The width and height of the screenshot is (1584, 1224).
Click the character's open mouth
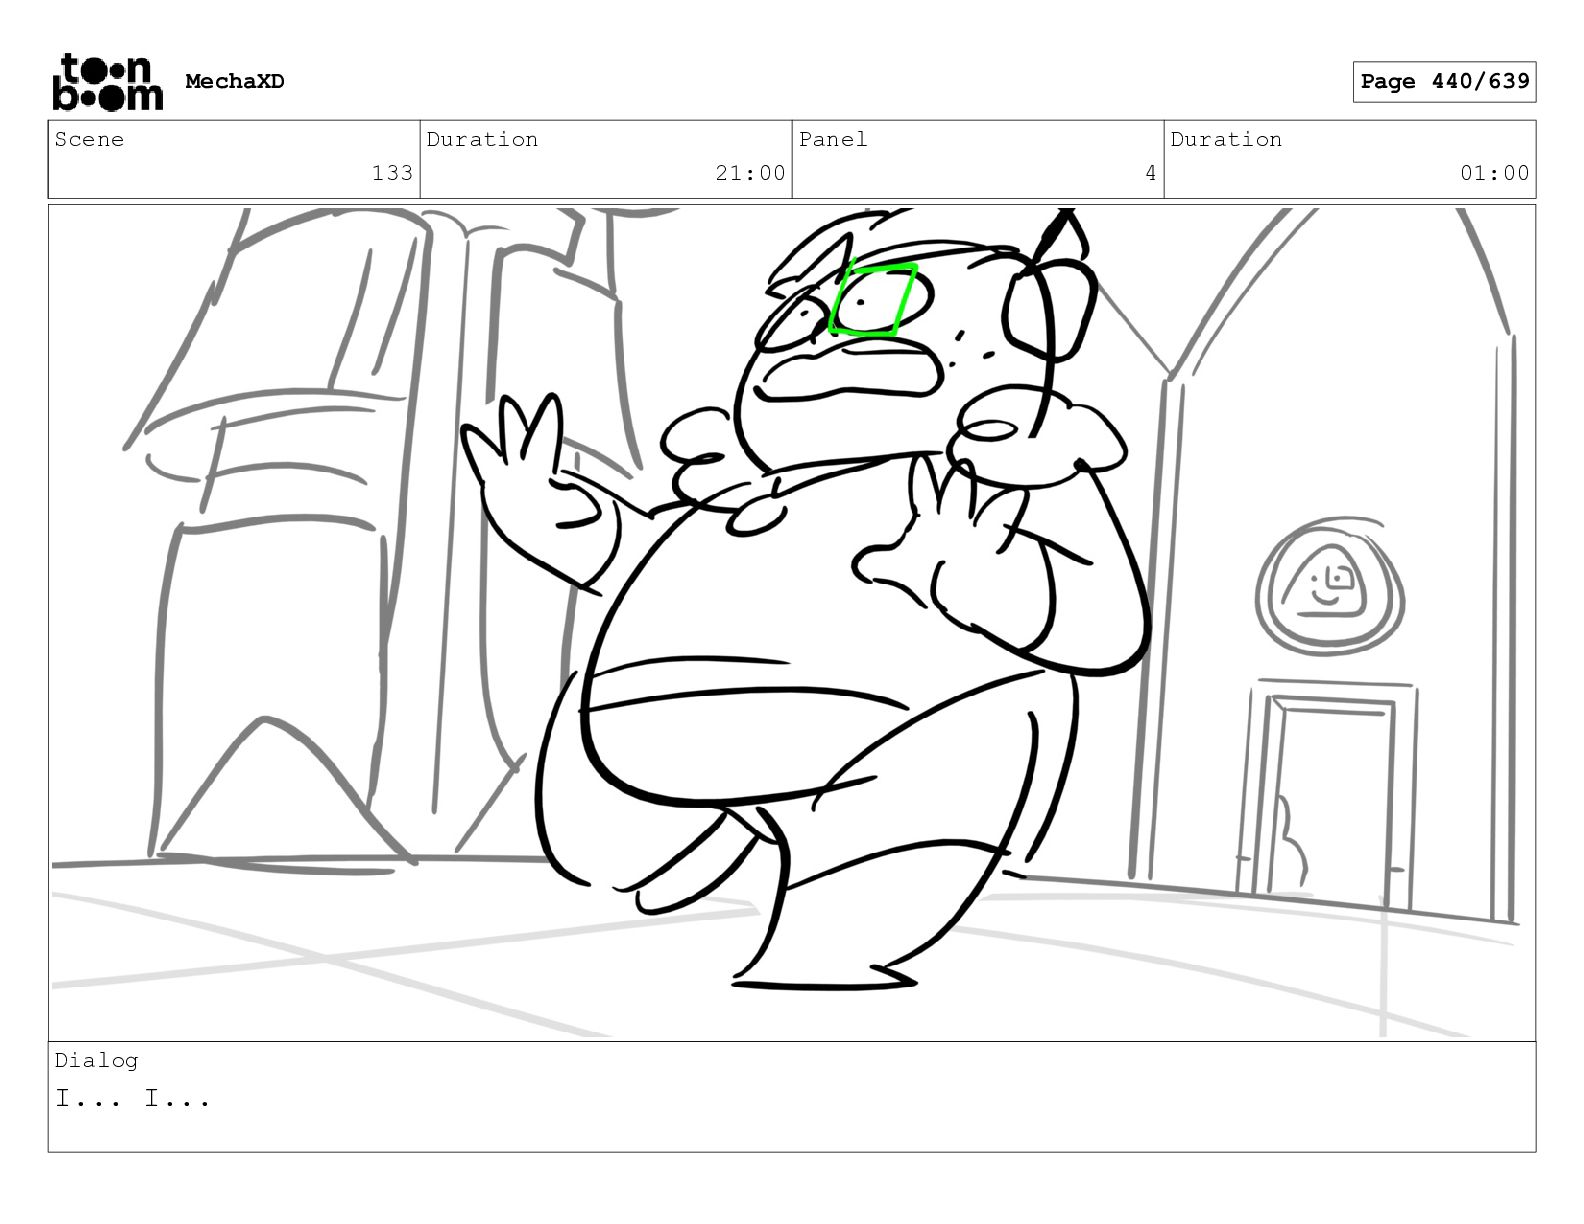click(x=850, y=370)
